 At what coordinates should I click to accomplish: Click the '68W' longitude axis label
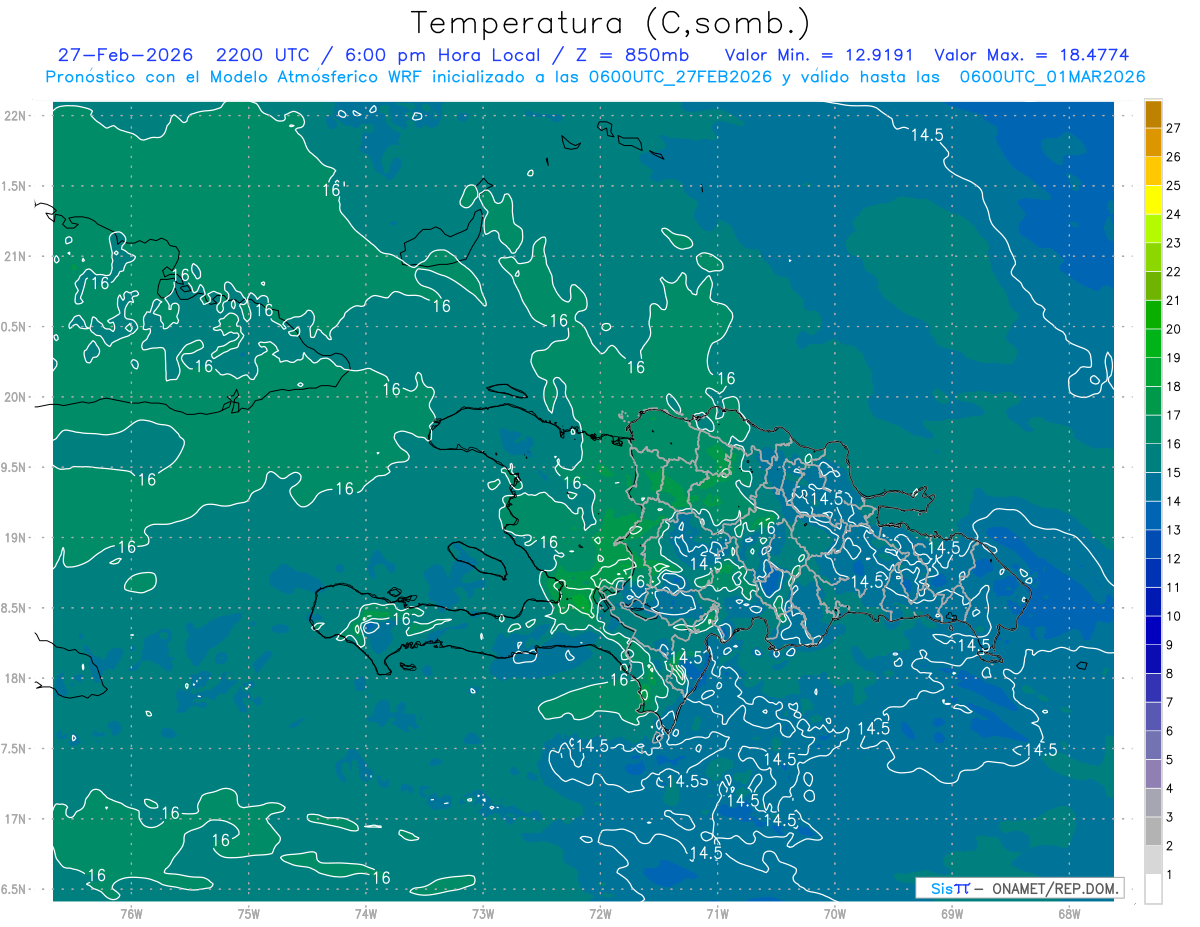pos(1069,913)
